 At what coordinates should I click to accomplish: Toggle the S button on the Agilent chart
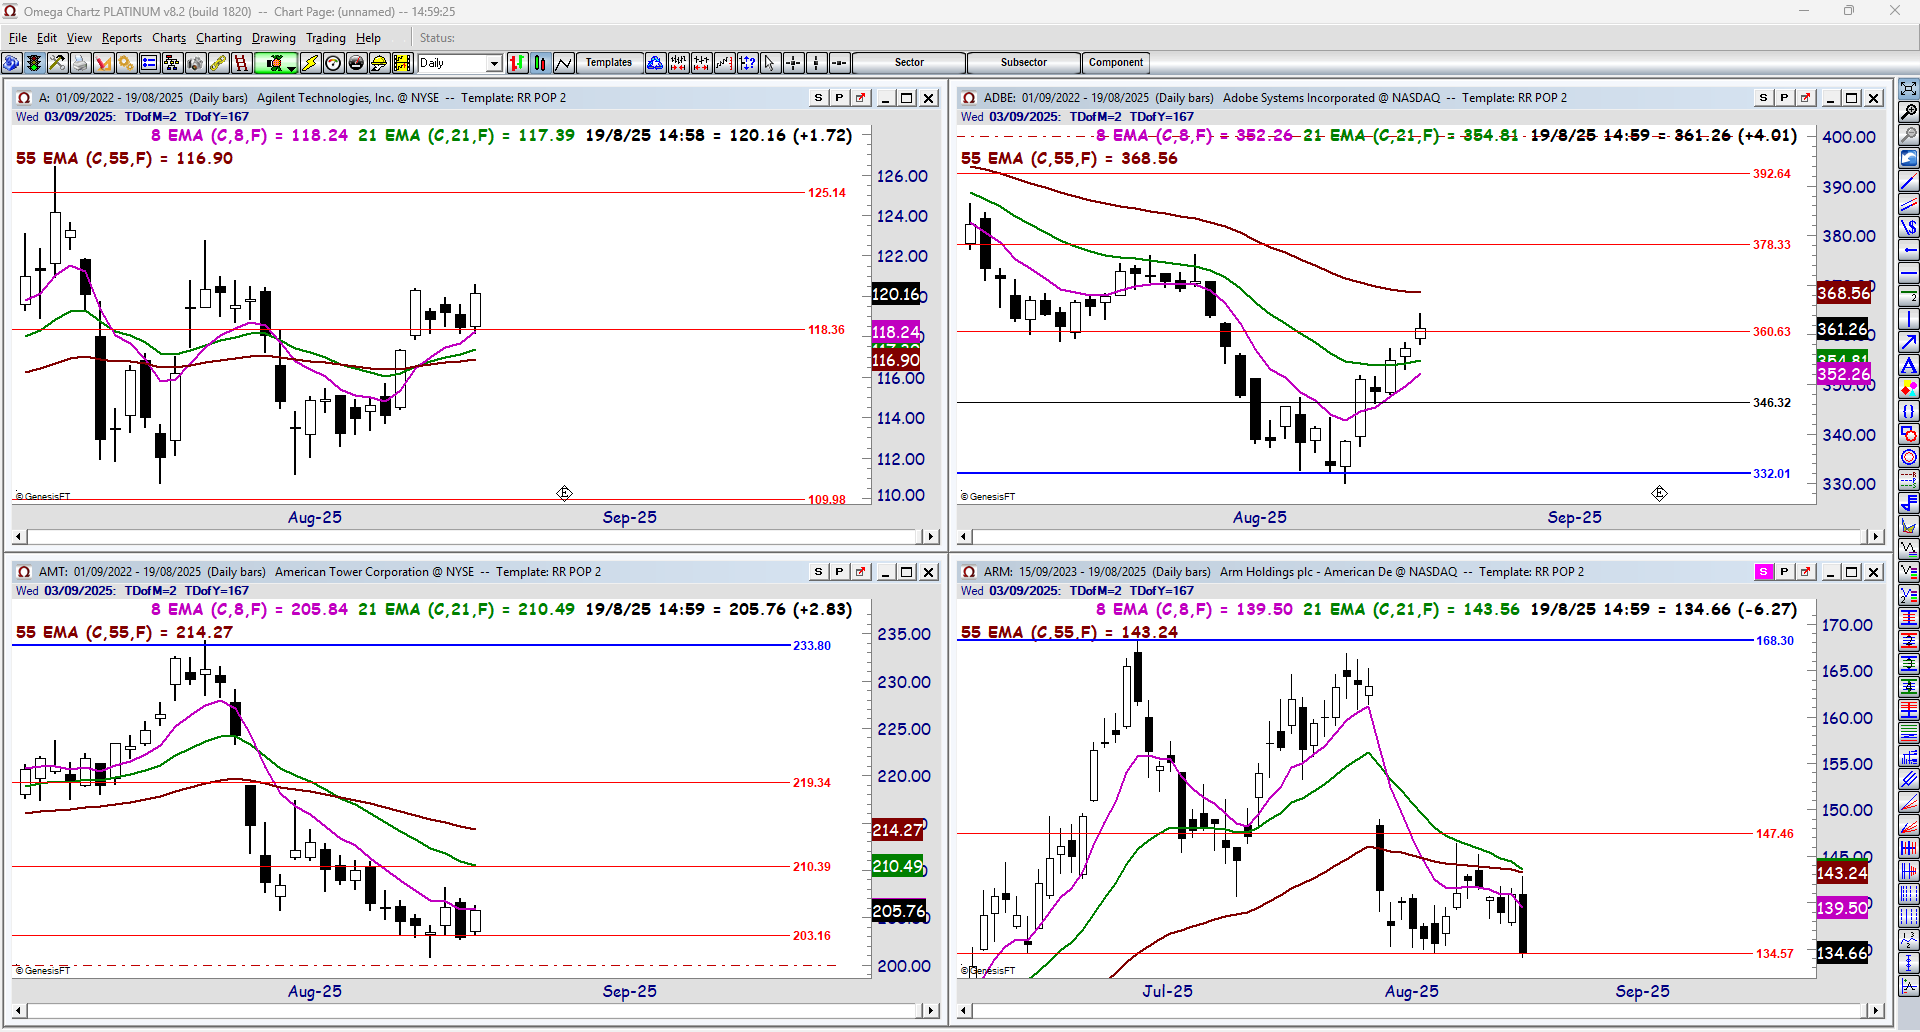(x=819, y=98)
